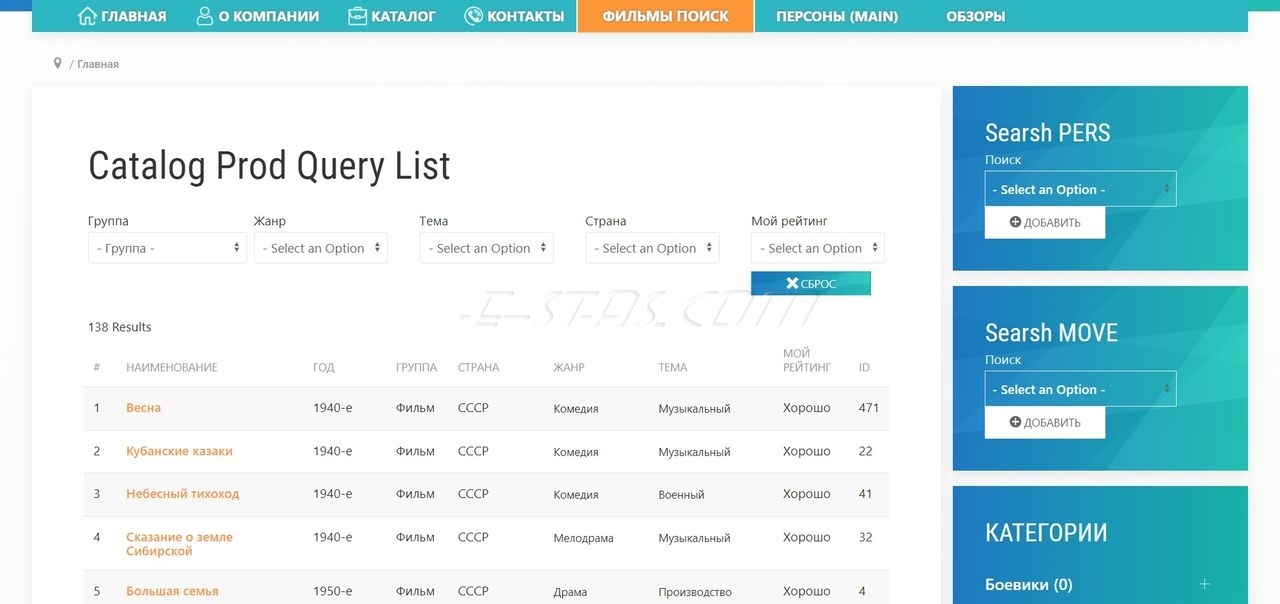
Task: Click the location pin breadcrumb icon
Action: pyautogui.click(x=57, y=63)
